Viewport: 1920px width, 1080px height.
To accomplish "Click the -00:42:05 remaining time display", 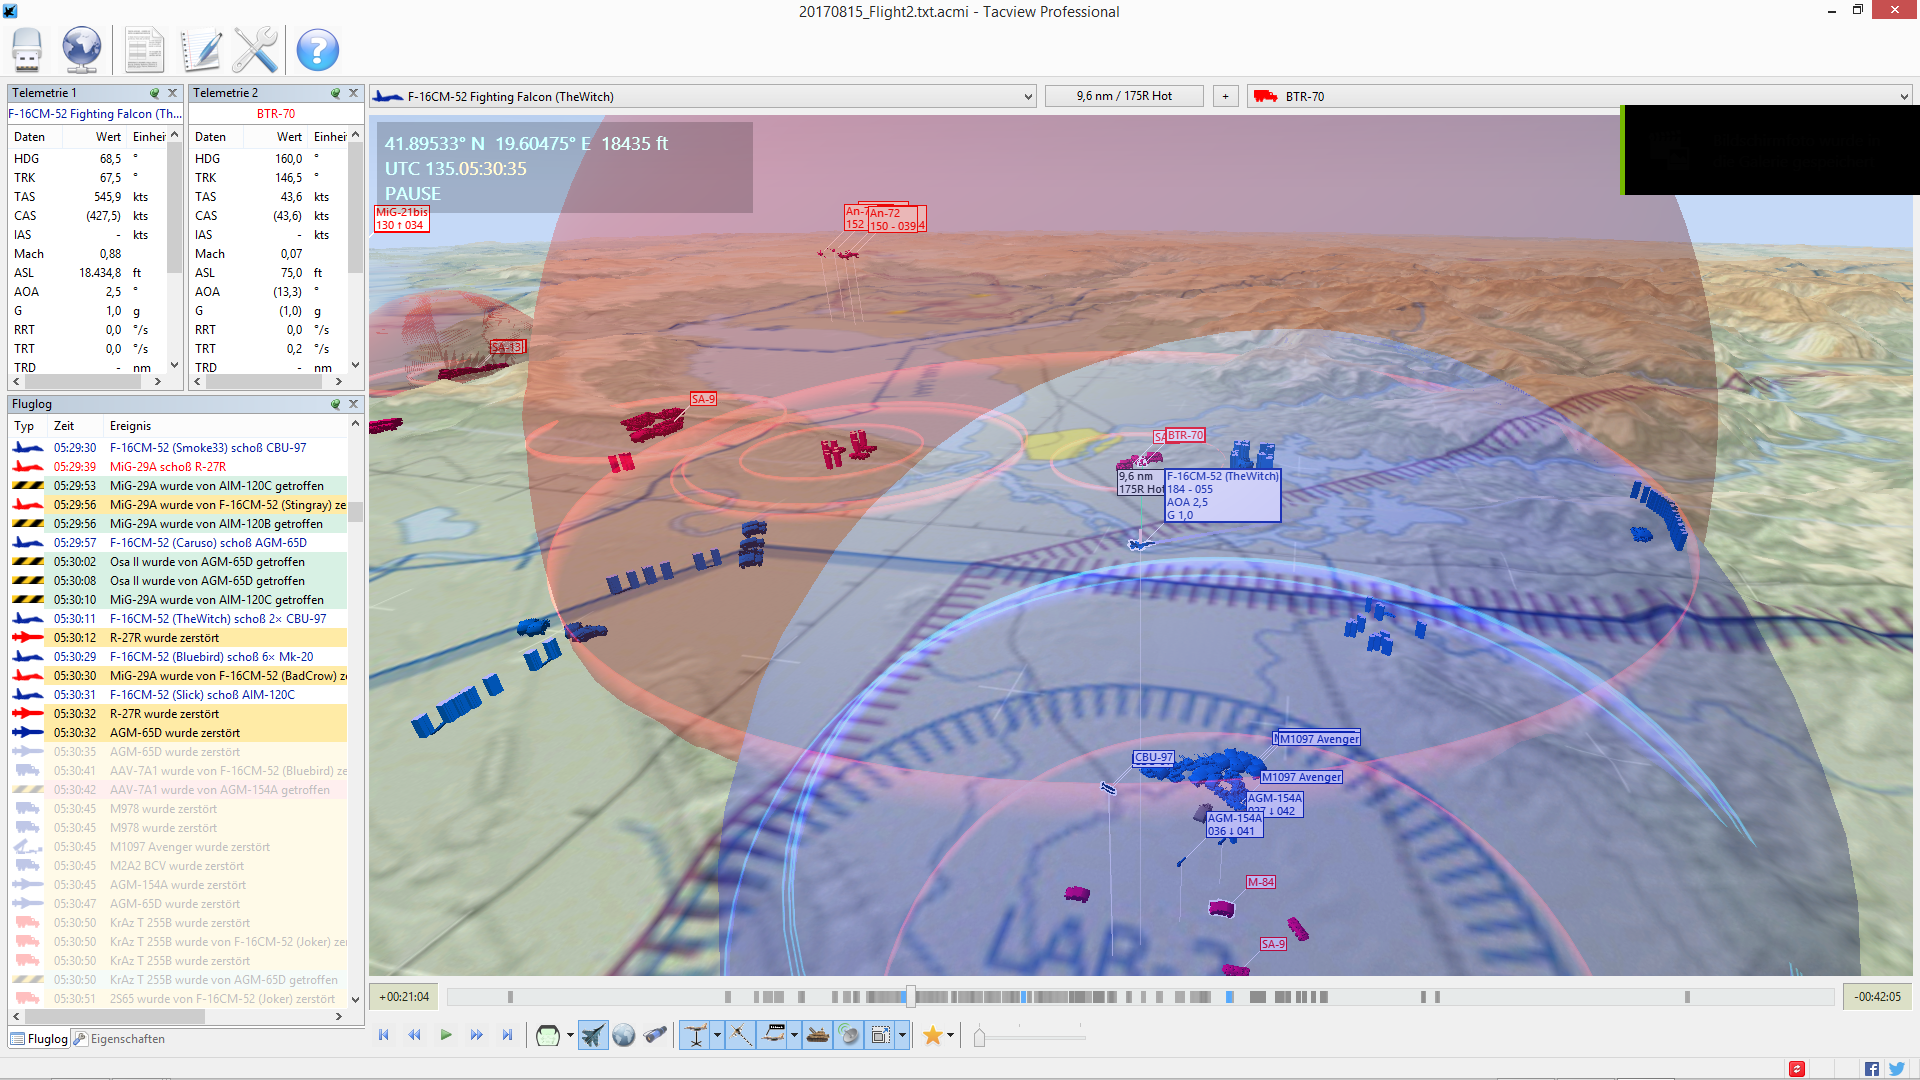I will coord(1877,996).
